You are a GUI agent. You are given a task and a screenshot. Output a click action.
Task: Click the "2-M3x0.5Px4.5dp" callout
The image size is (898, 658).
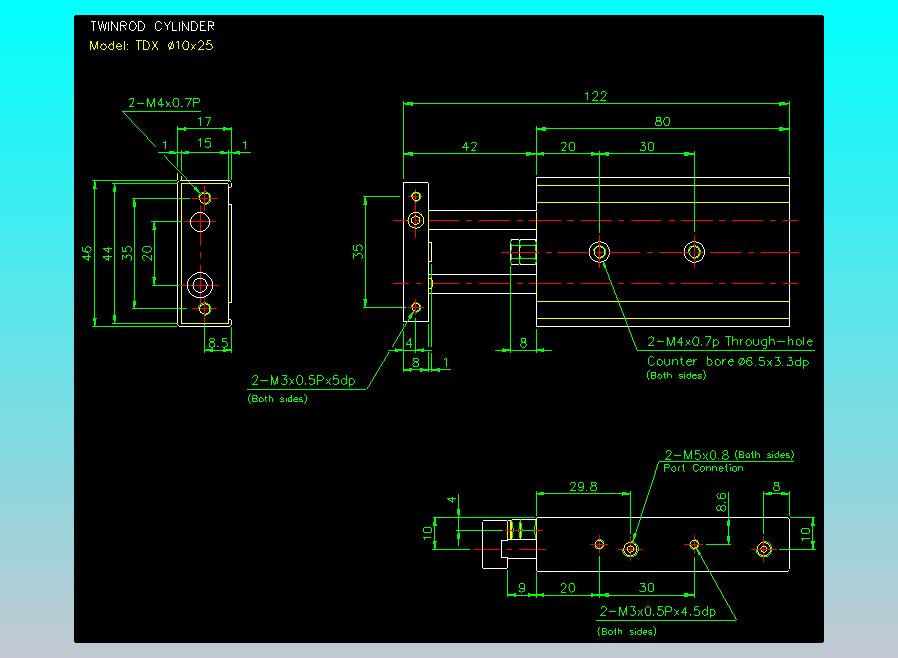tap(657, 612)
